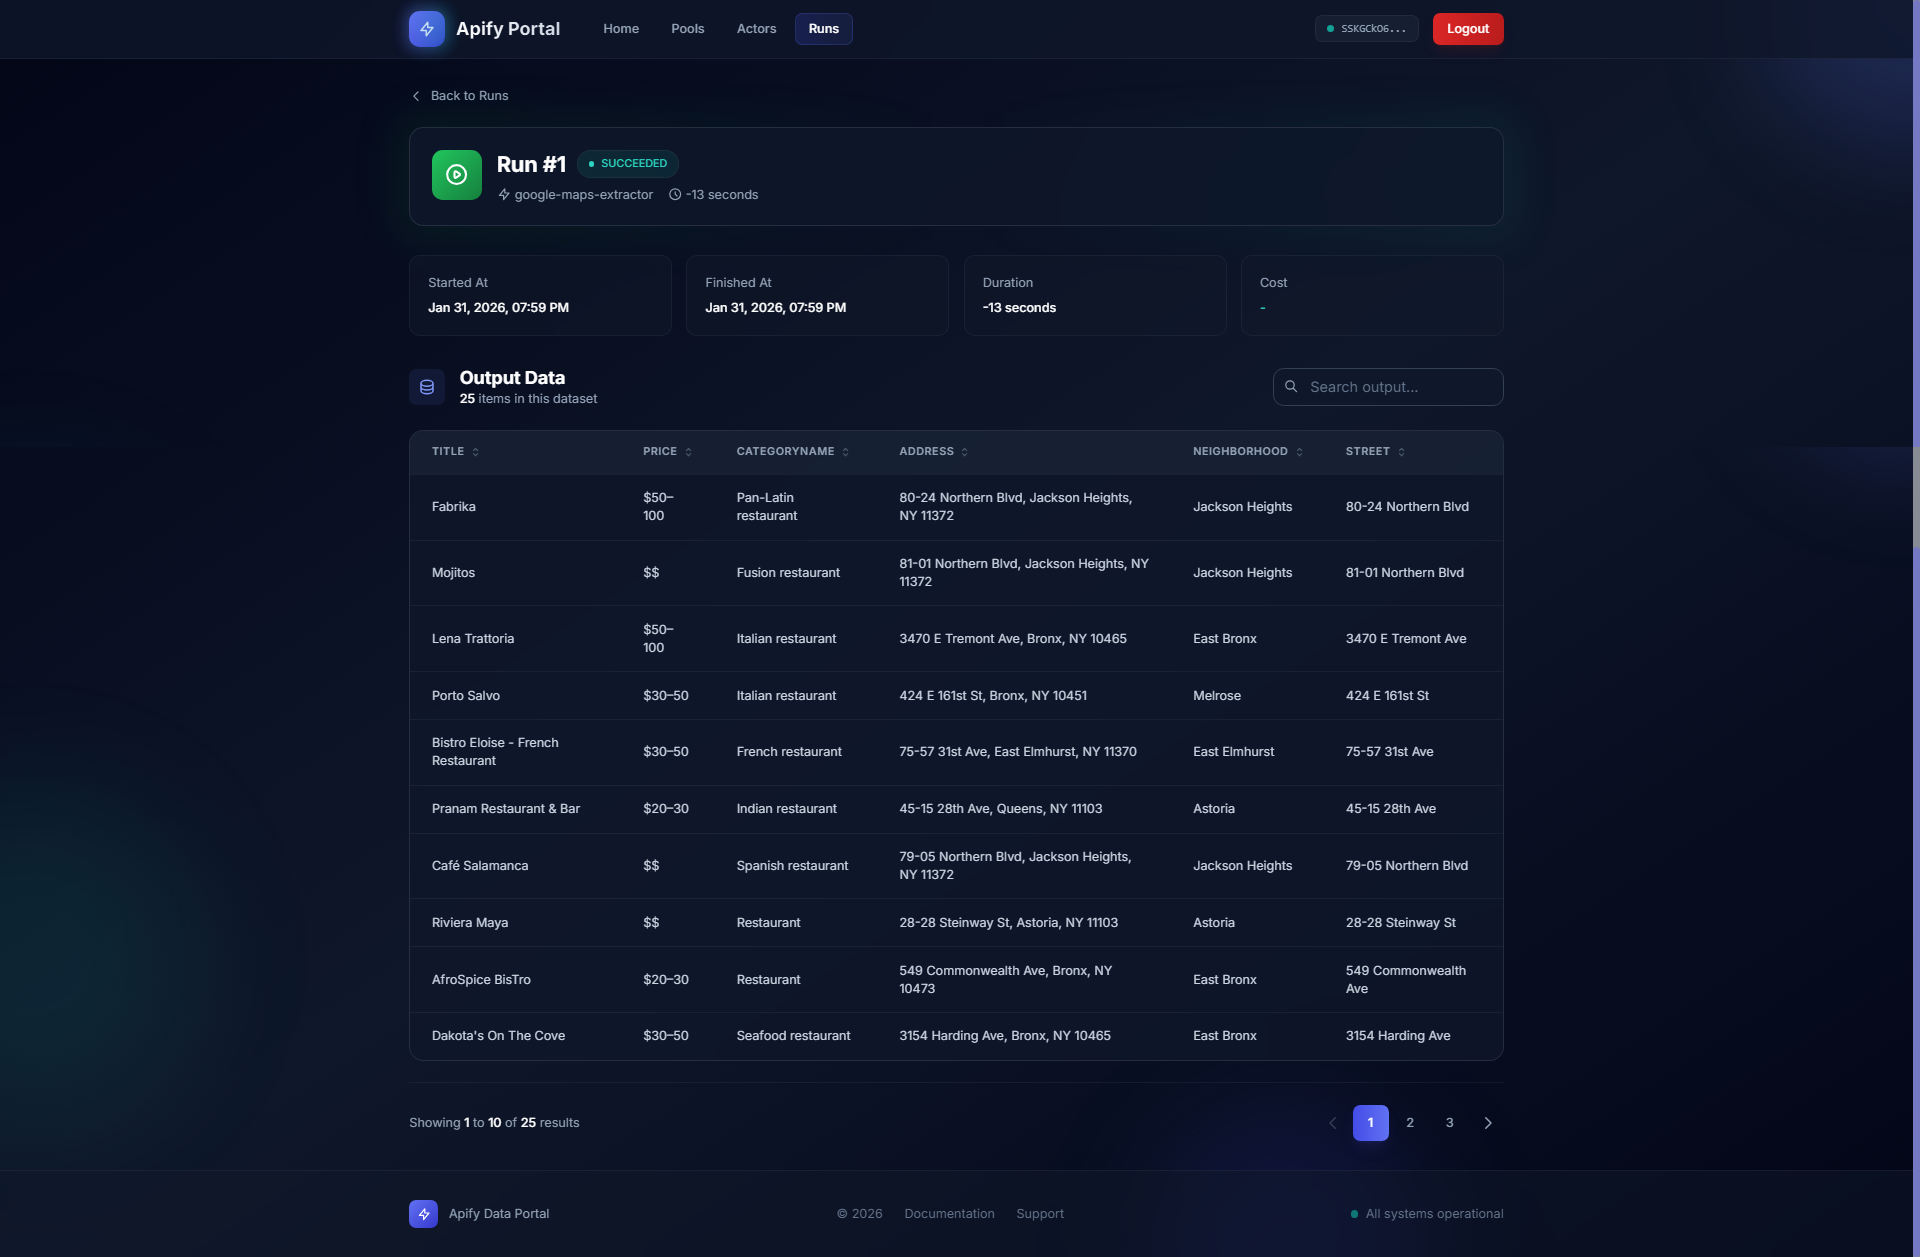The height and width of the screenshot is (1257, 1920).
Task: Focus the Search output field
Action: click(1400, 387)
